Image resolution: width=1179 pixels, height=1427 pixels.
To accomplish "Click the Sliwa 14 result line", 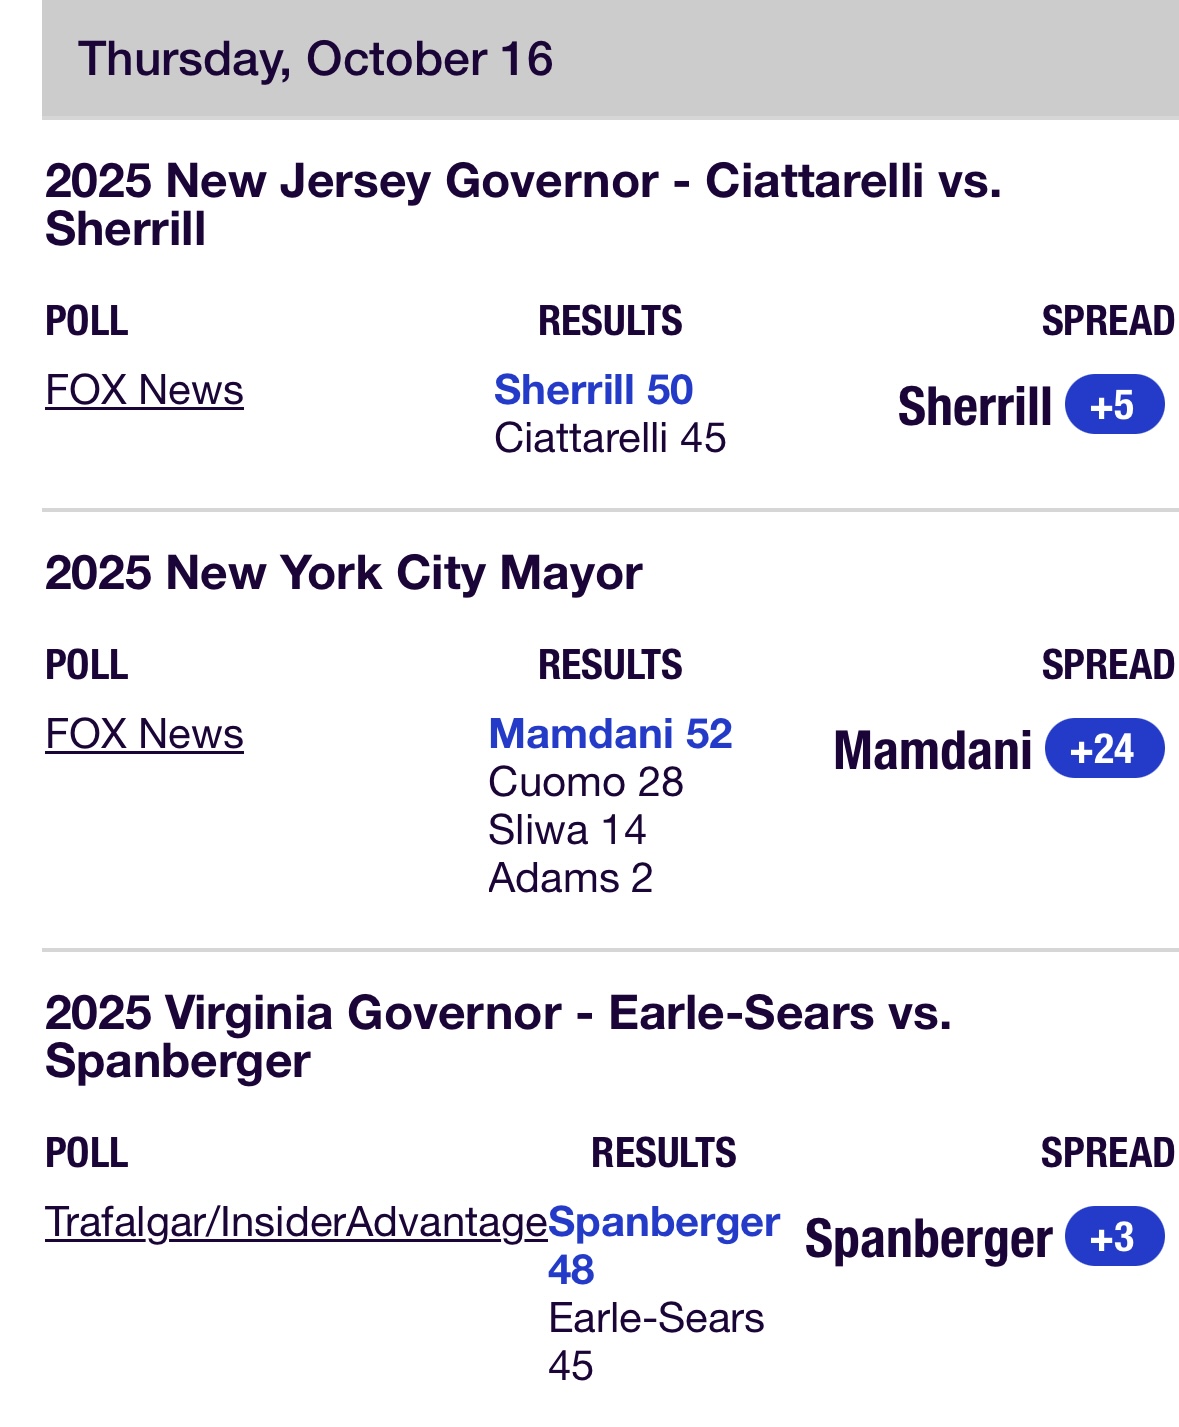I will click(x=567, y=830).
